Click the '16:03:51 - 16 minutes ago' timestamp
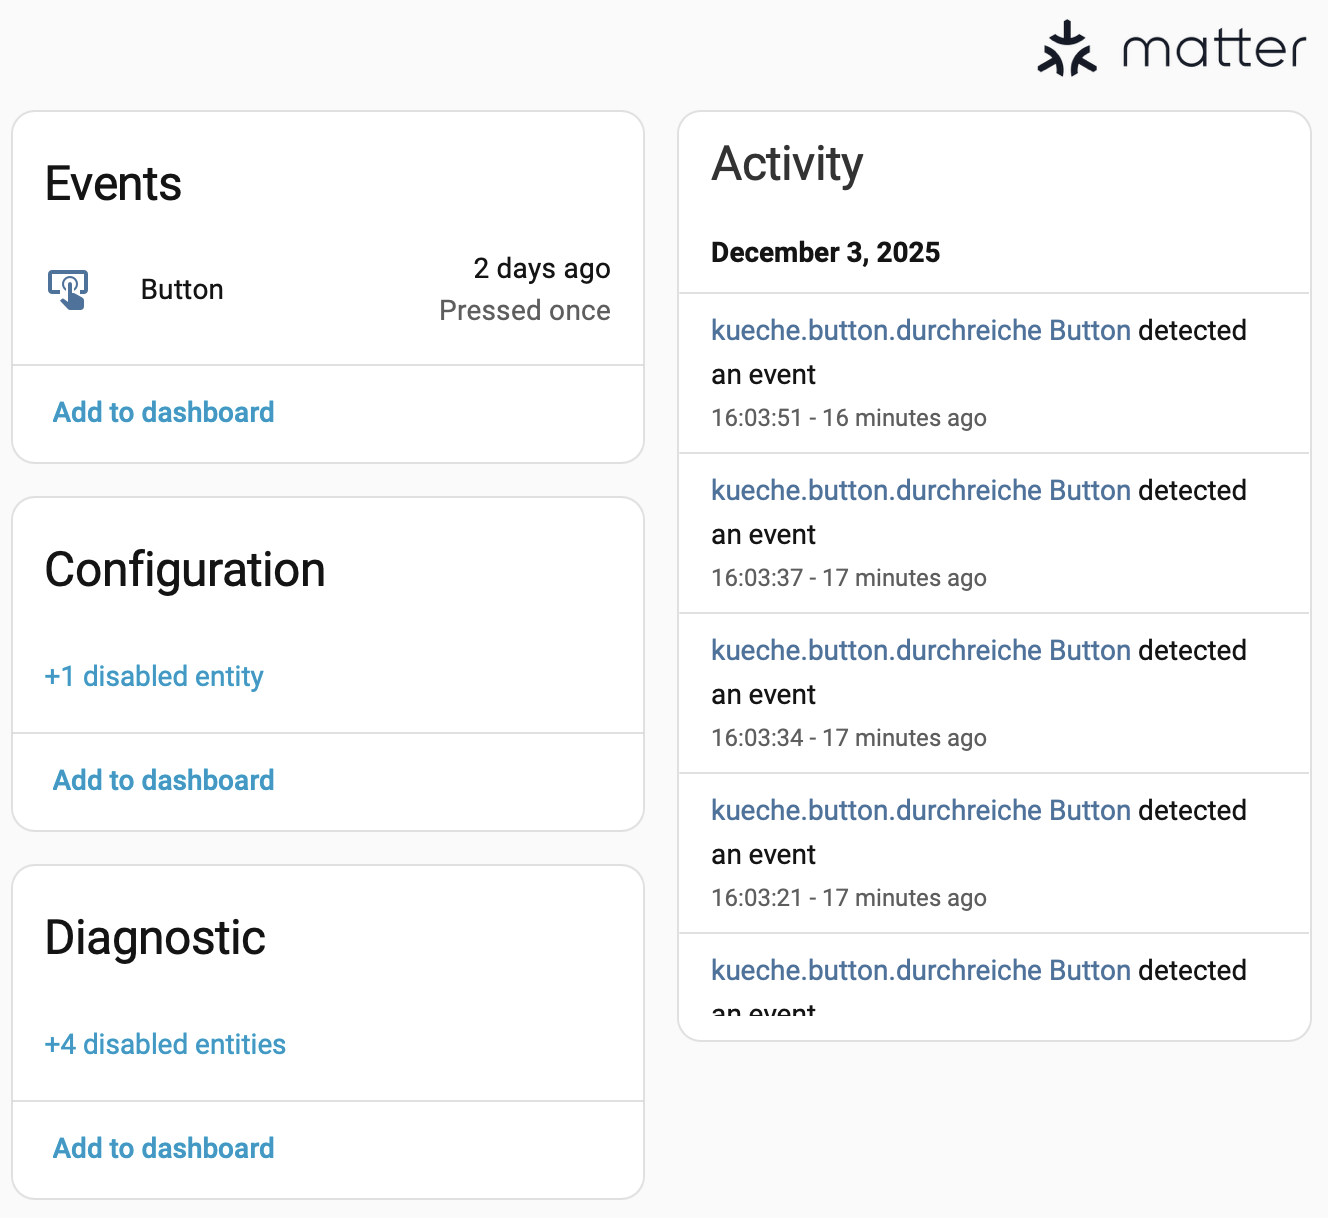Screen dimensions: 1328x1218 tap(848, 418)
